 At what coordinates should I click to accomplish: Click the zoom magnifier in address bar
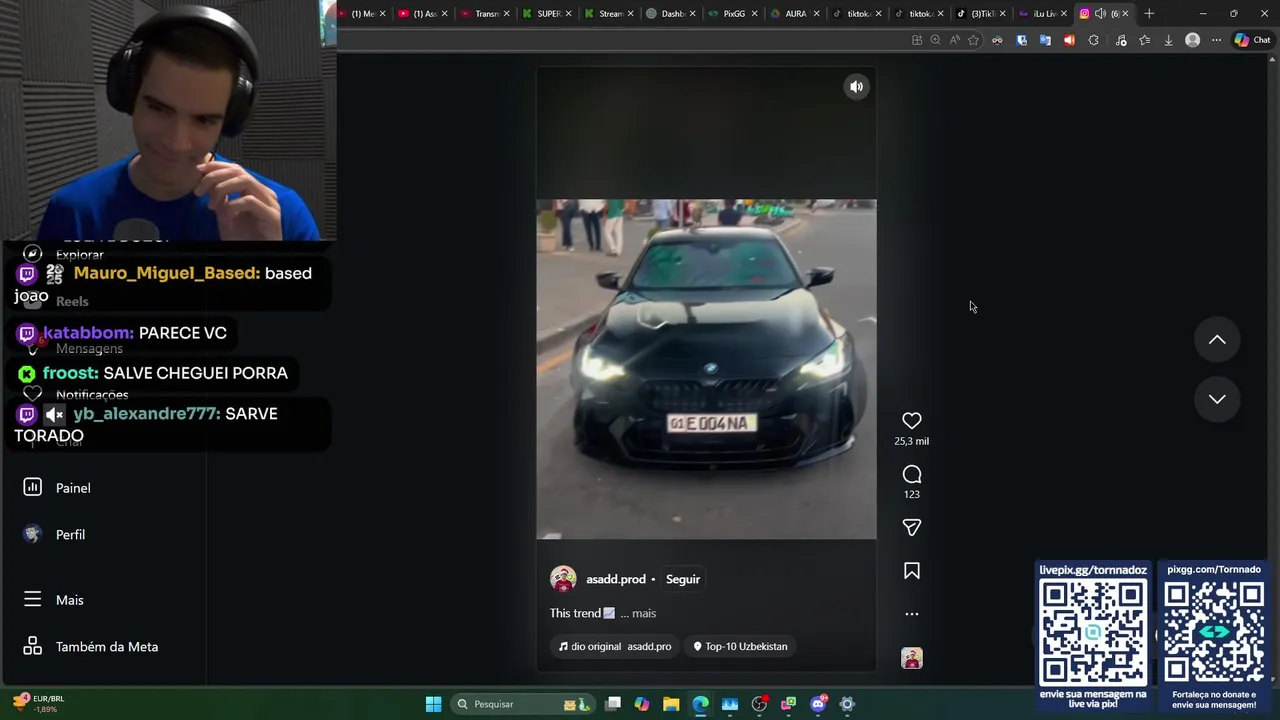[935, 40]
